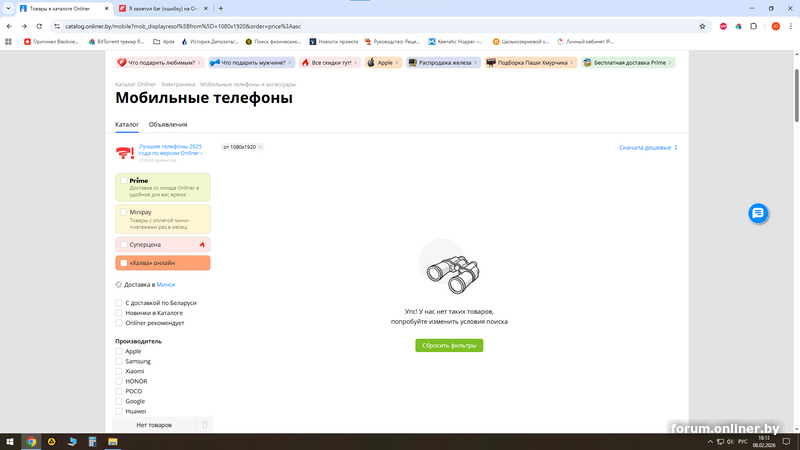Click the address bar URL field
800x450 pixels.
pyautogui.click(x=378, y=26)
